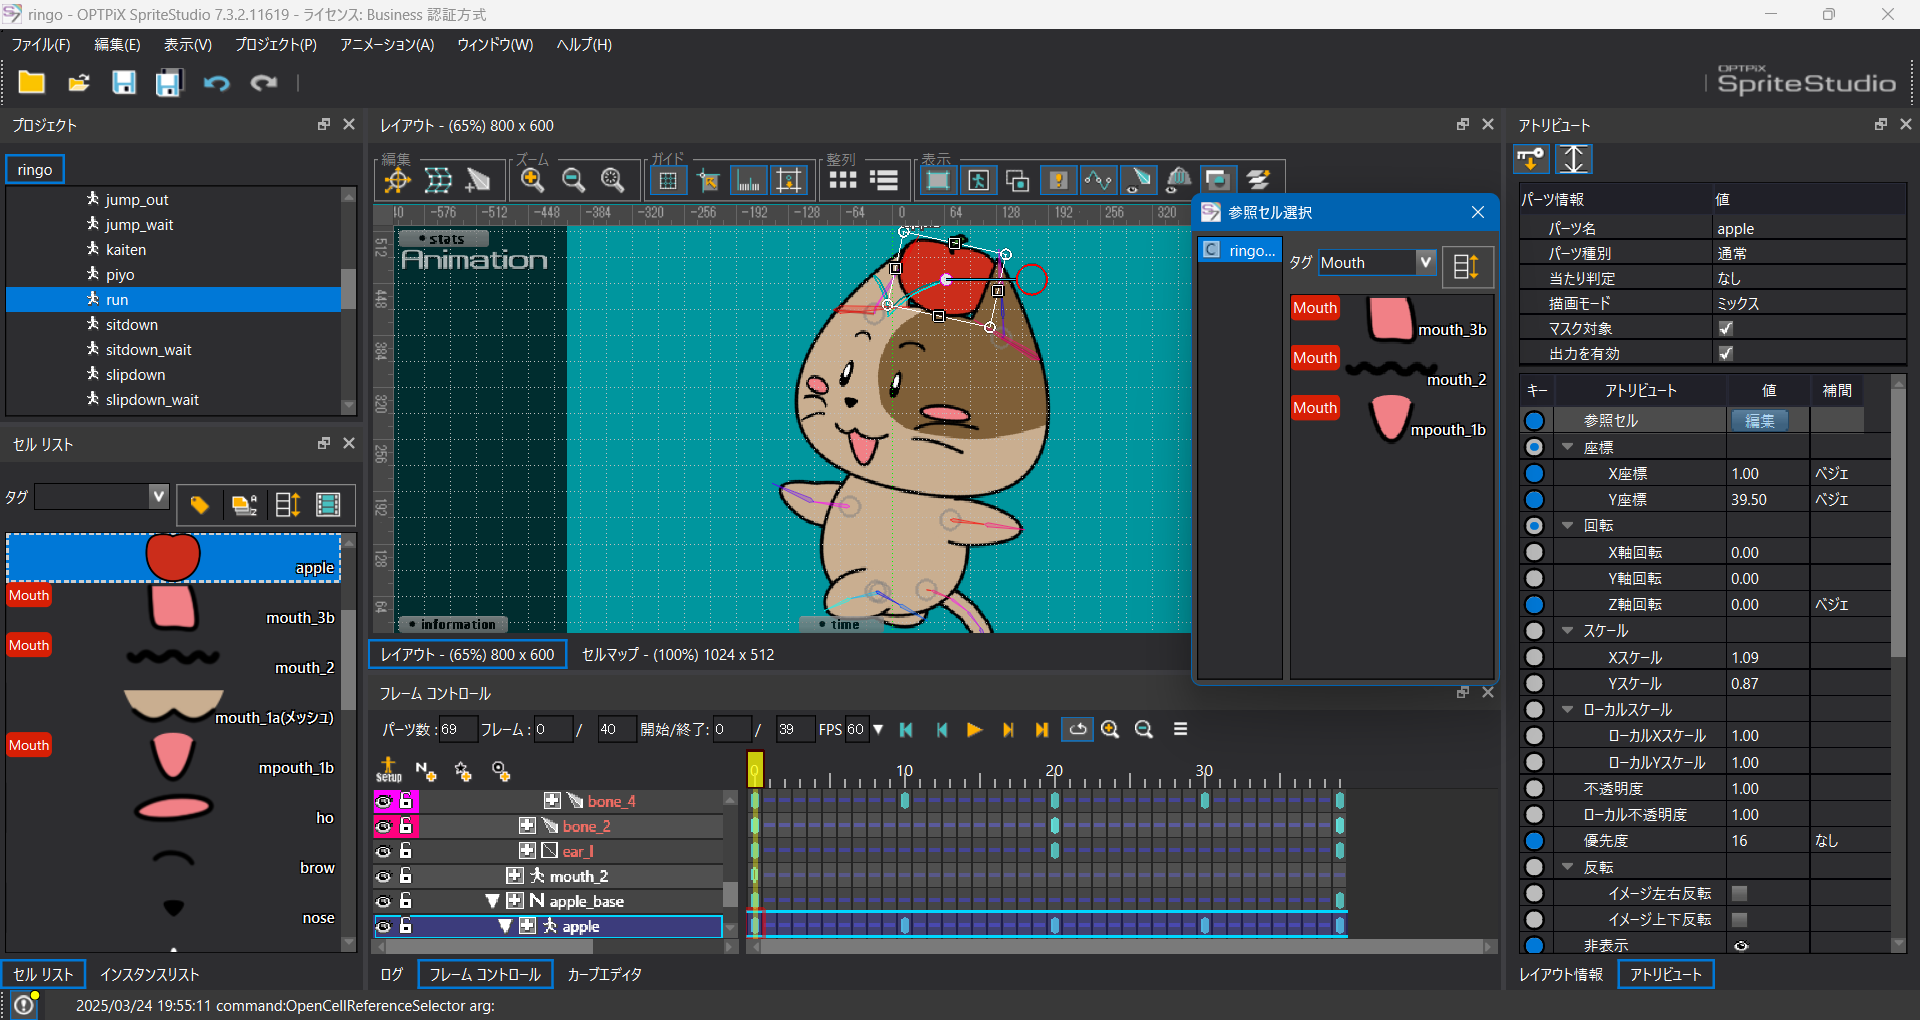The height and width of the screenshot is (1020, 1920).
Task: Click the layer list horizontal scrollbar
Action: pyautogui.click(x=490, y=946)
